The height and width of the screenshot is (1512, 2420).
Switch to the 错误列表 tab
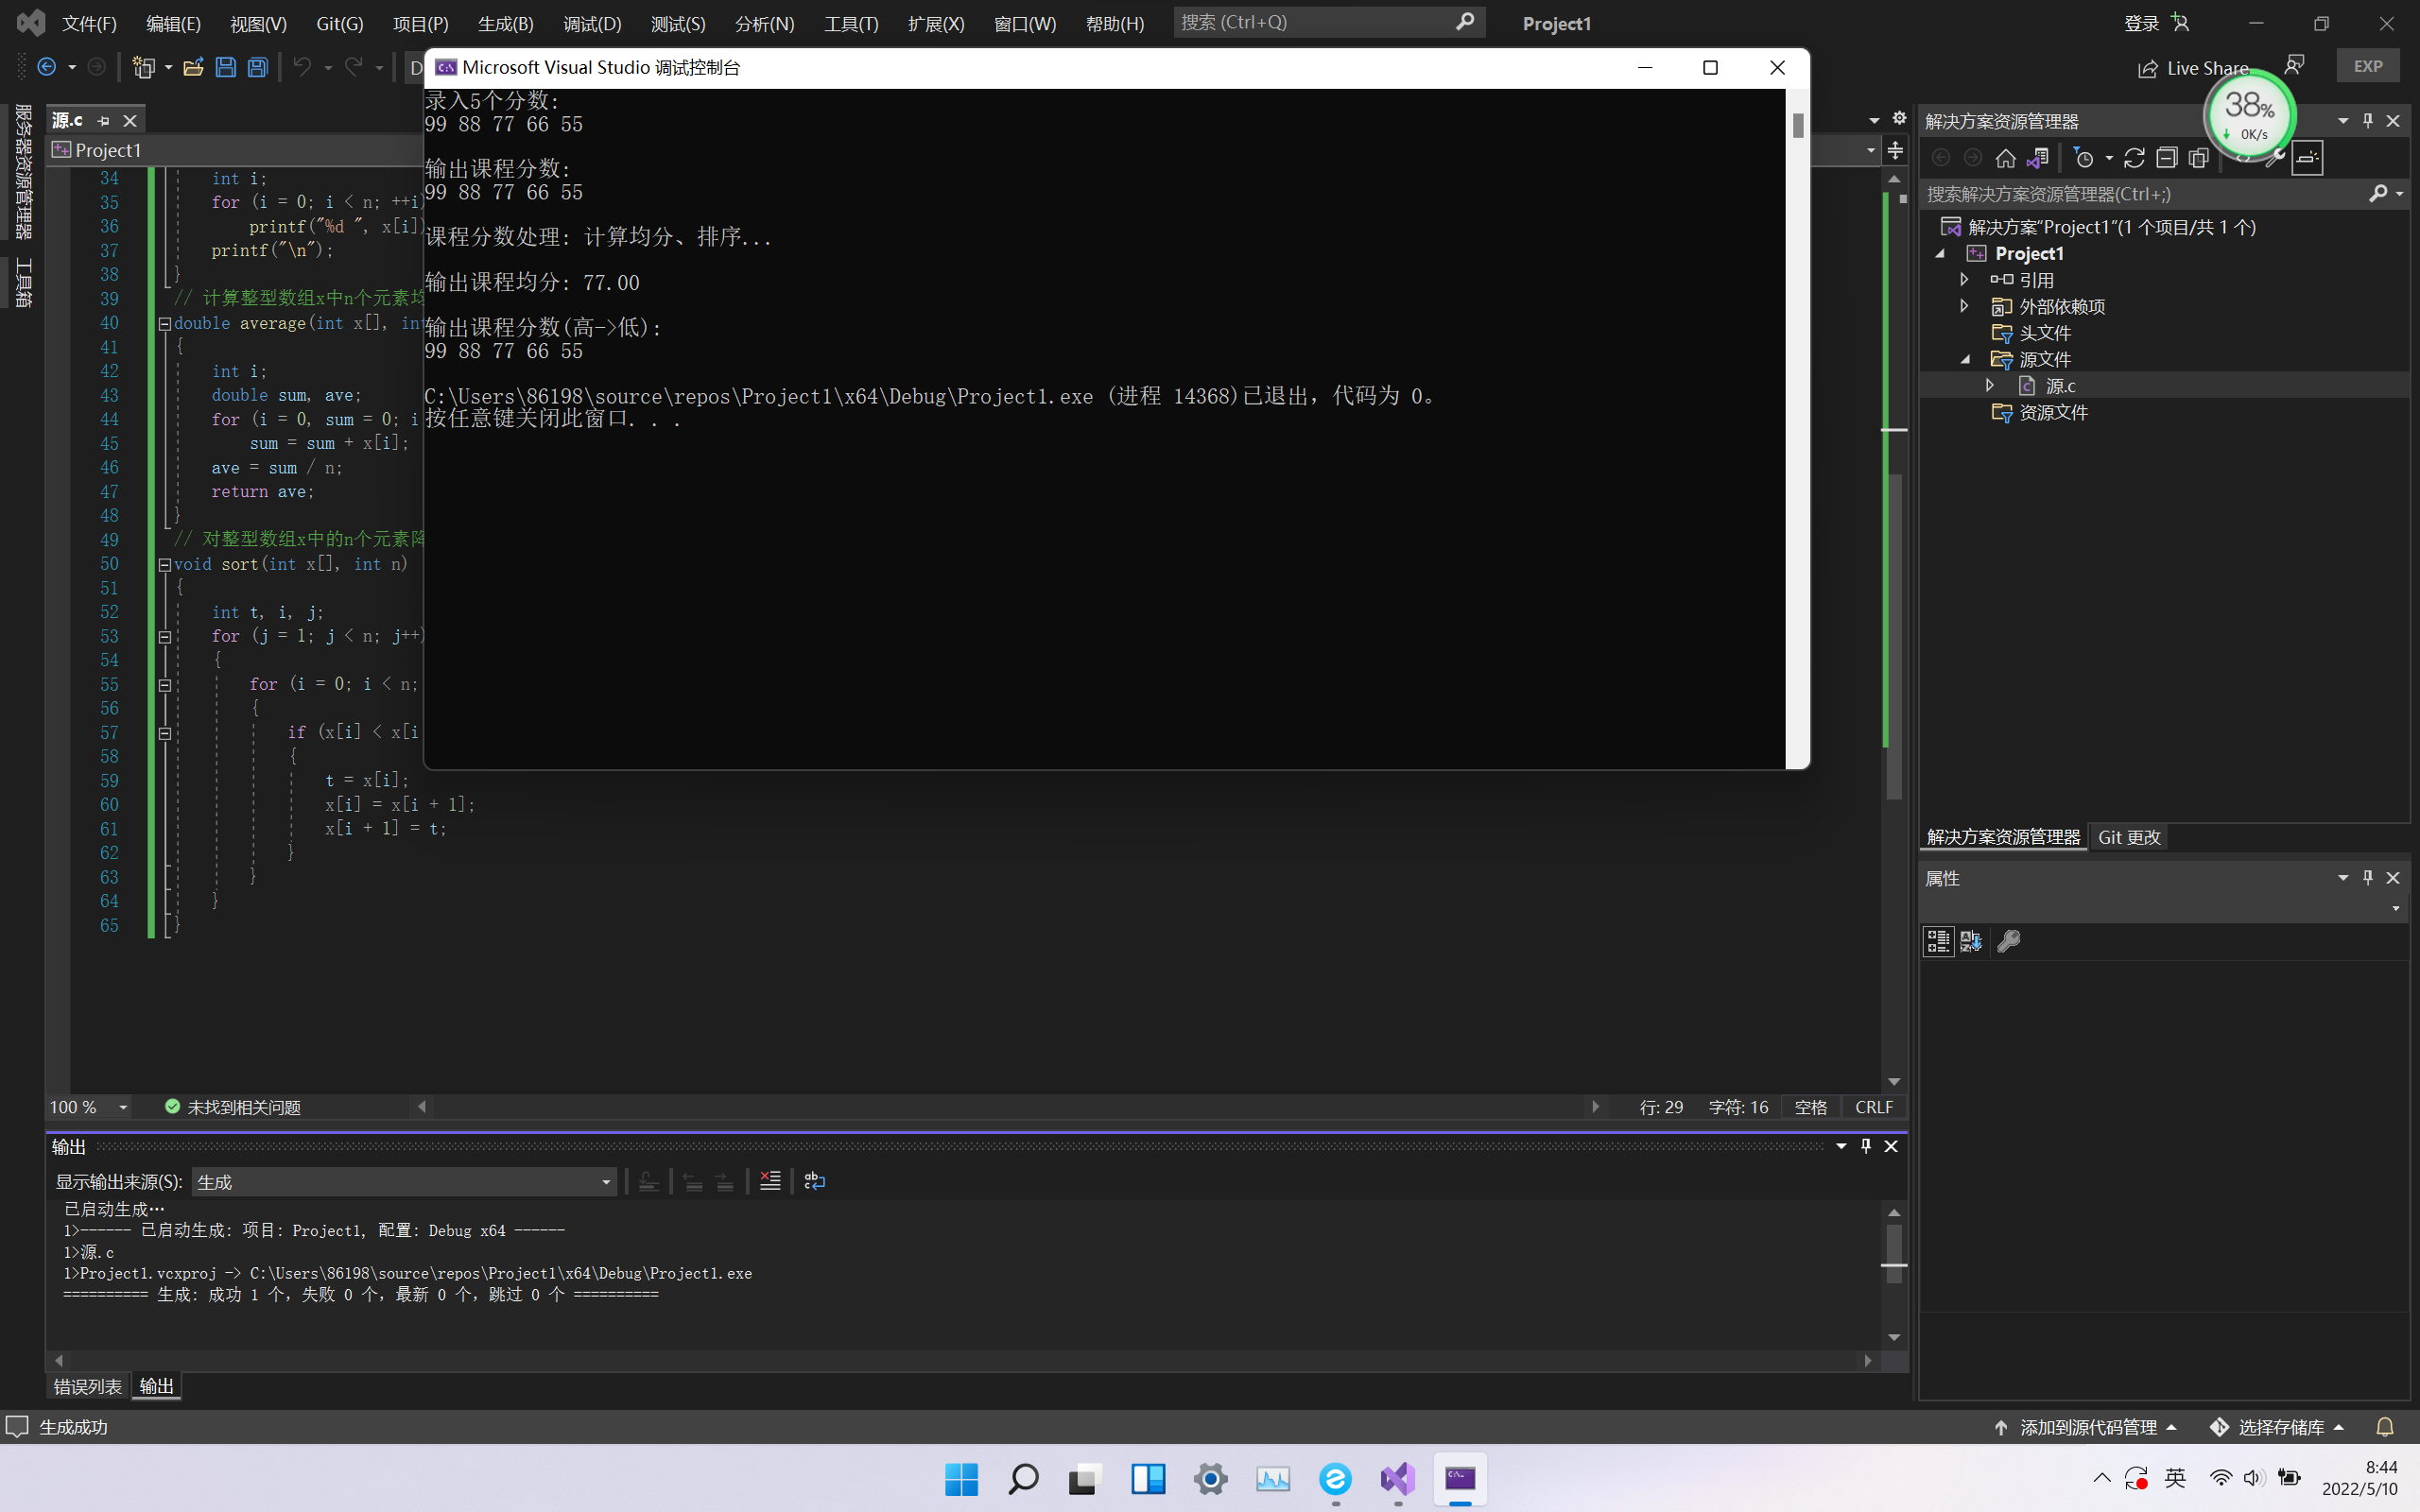pos(87,1386)
